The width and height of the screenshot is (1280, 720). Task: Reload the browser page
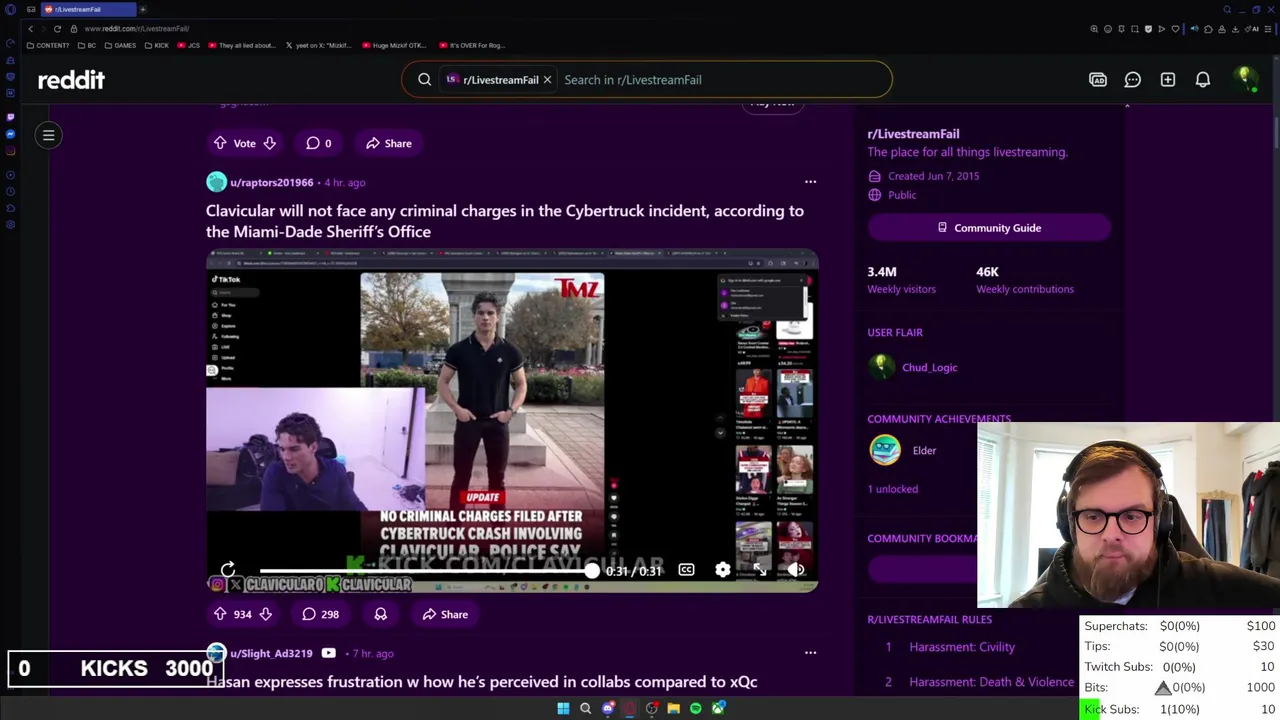pos(57,29)
